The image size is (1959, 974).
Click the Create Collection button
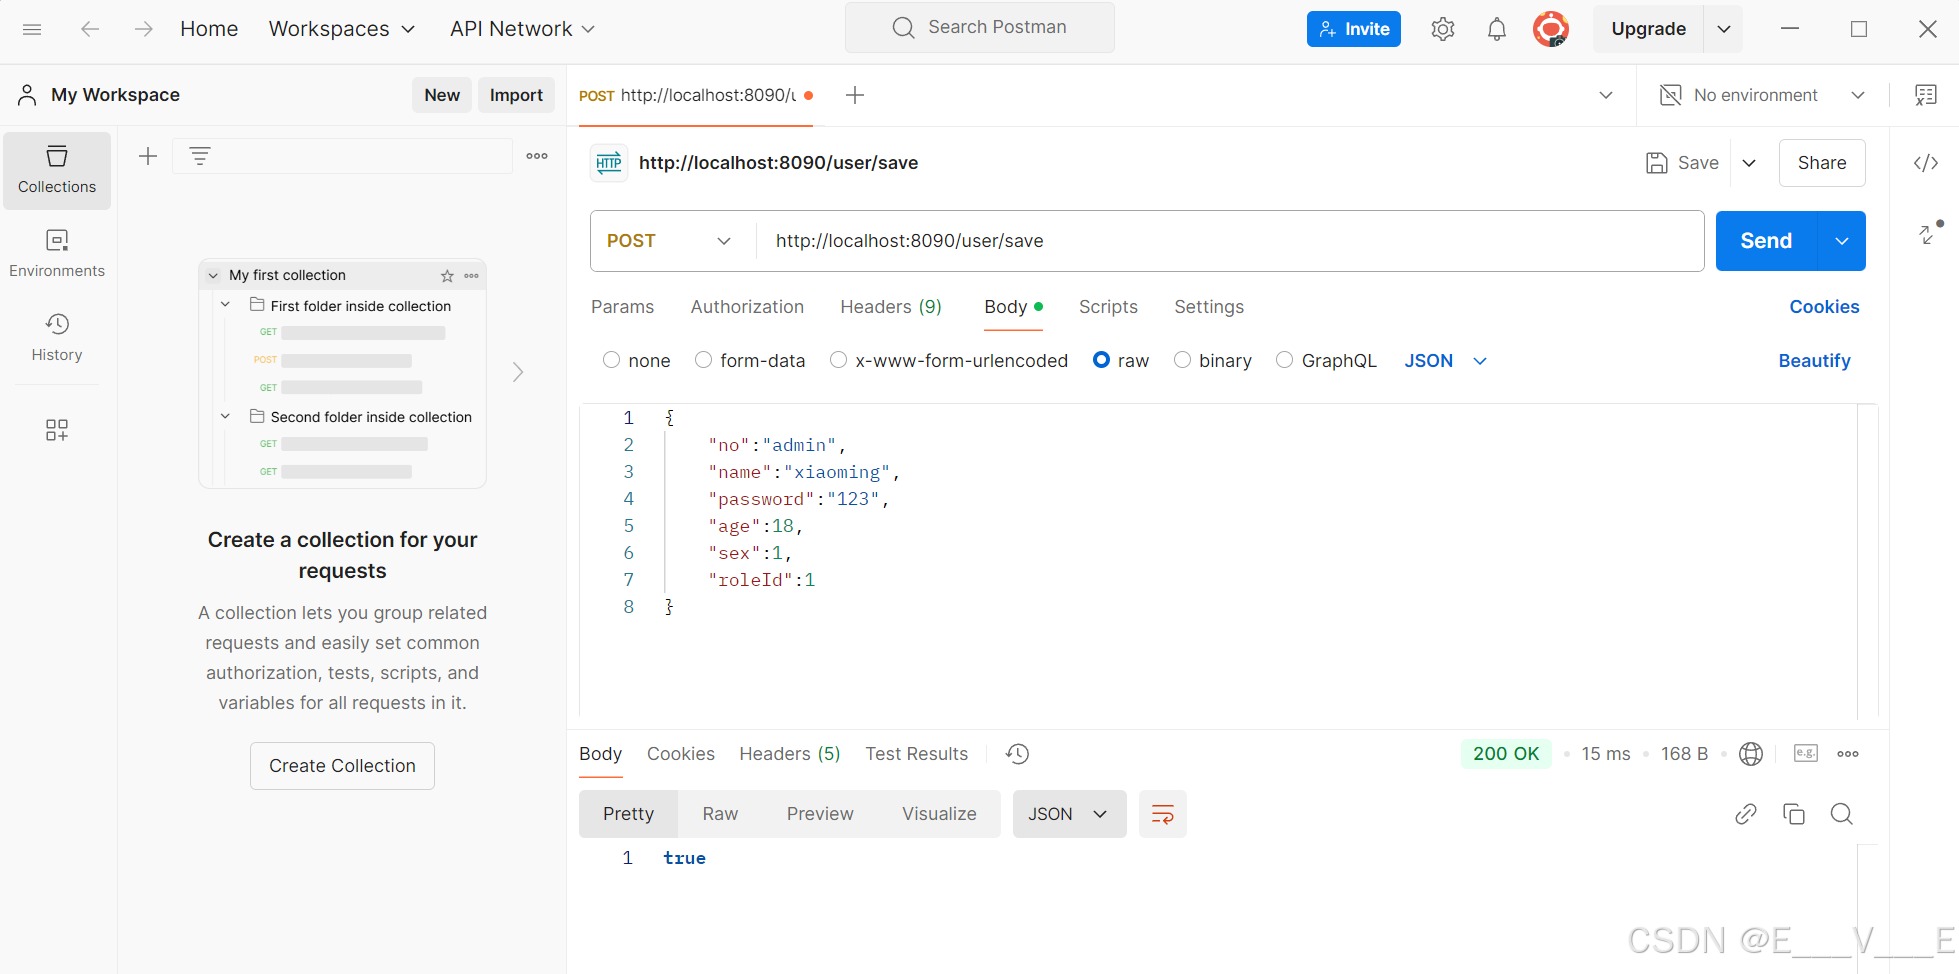(x=342, y=766)
